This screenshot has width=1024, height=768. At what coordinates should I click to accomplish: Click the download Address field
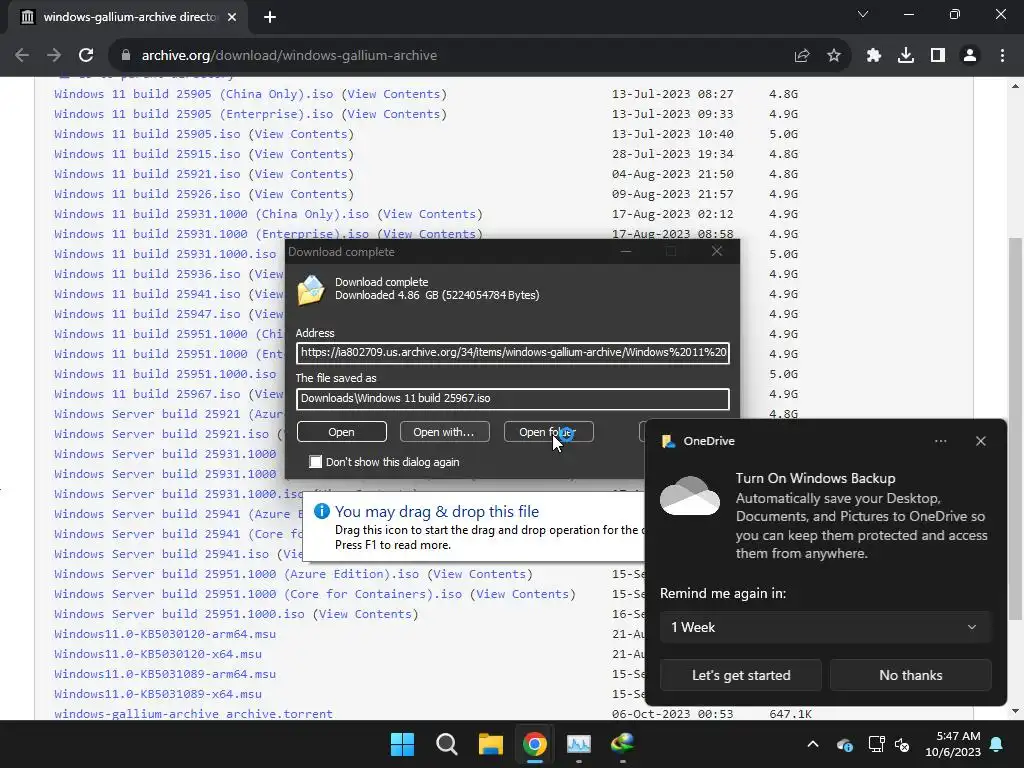pos(513,353)
